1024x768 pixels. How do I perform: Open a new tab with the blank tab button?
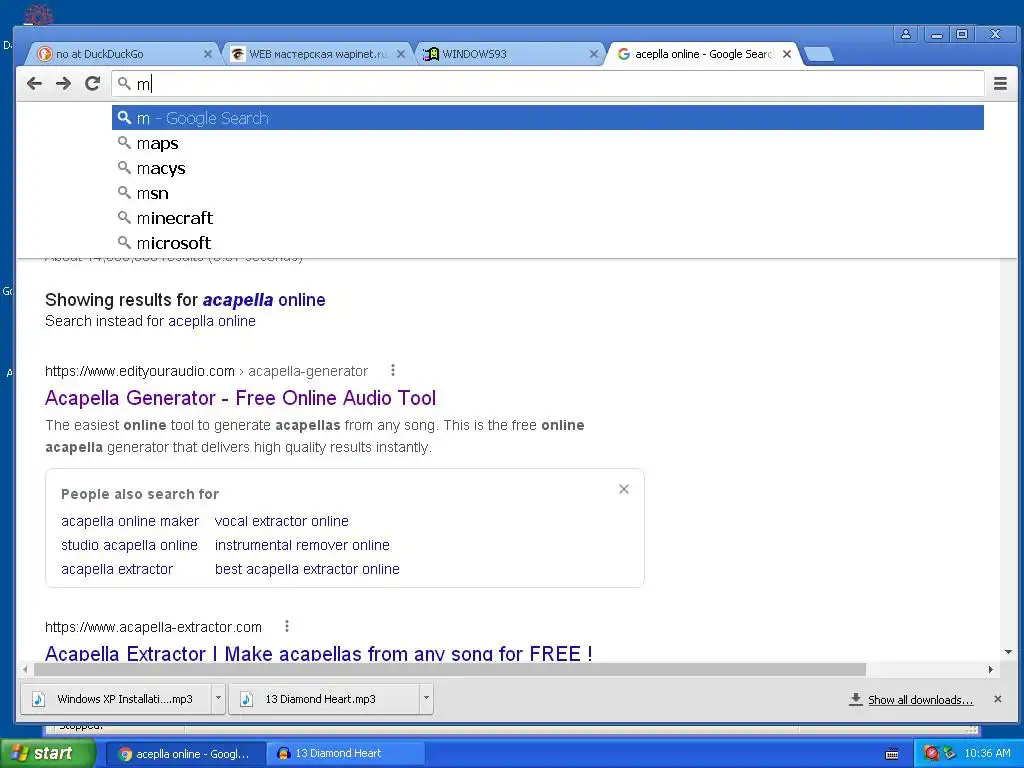point(819,55)
